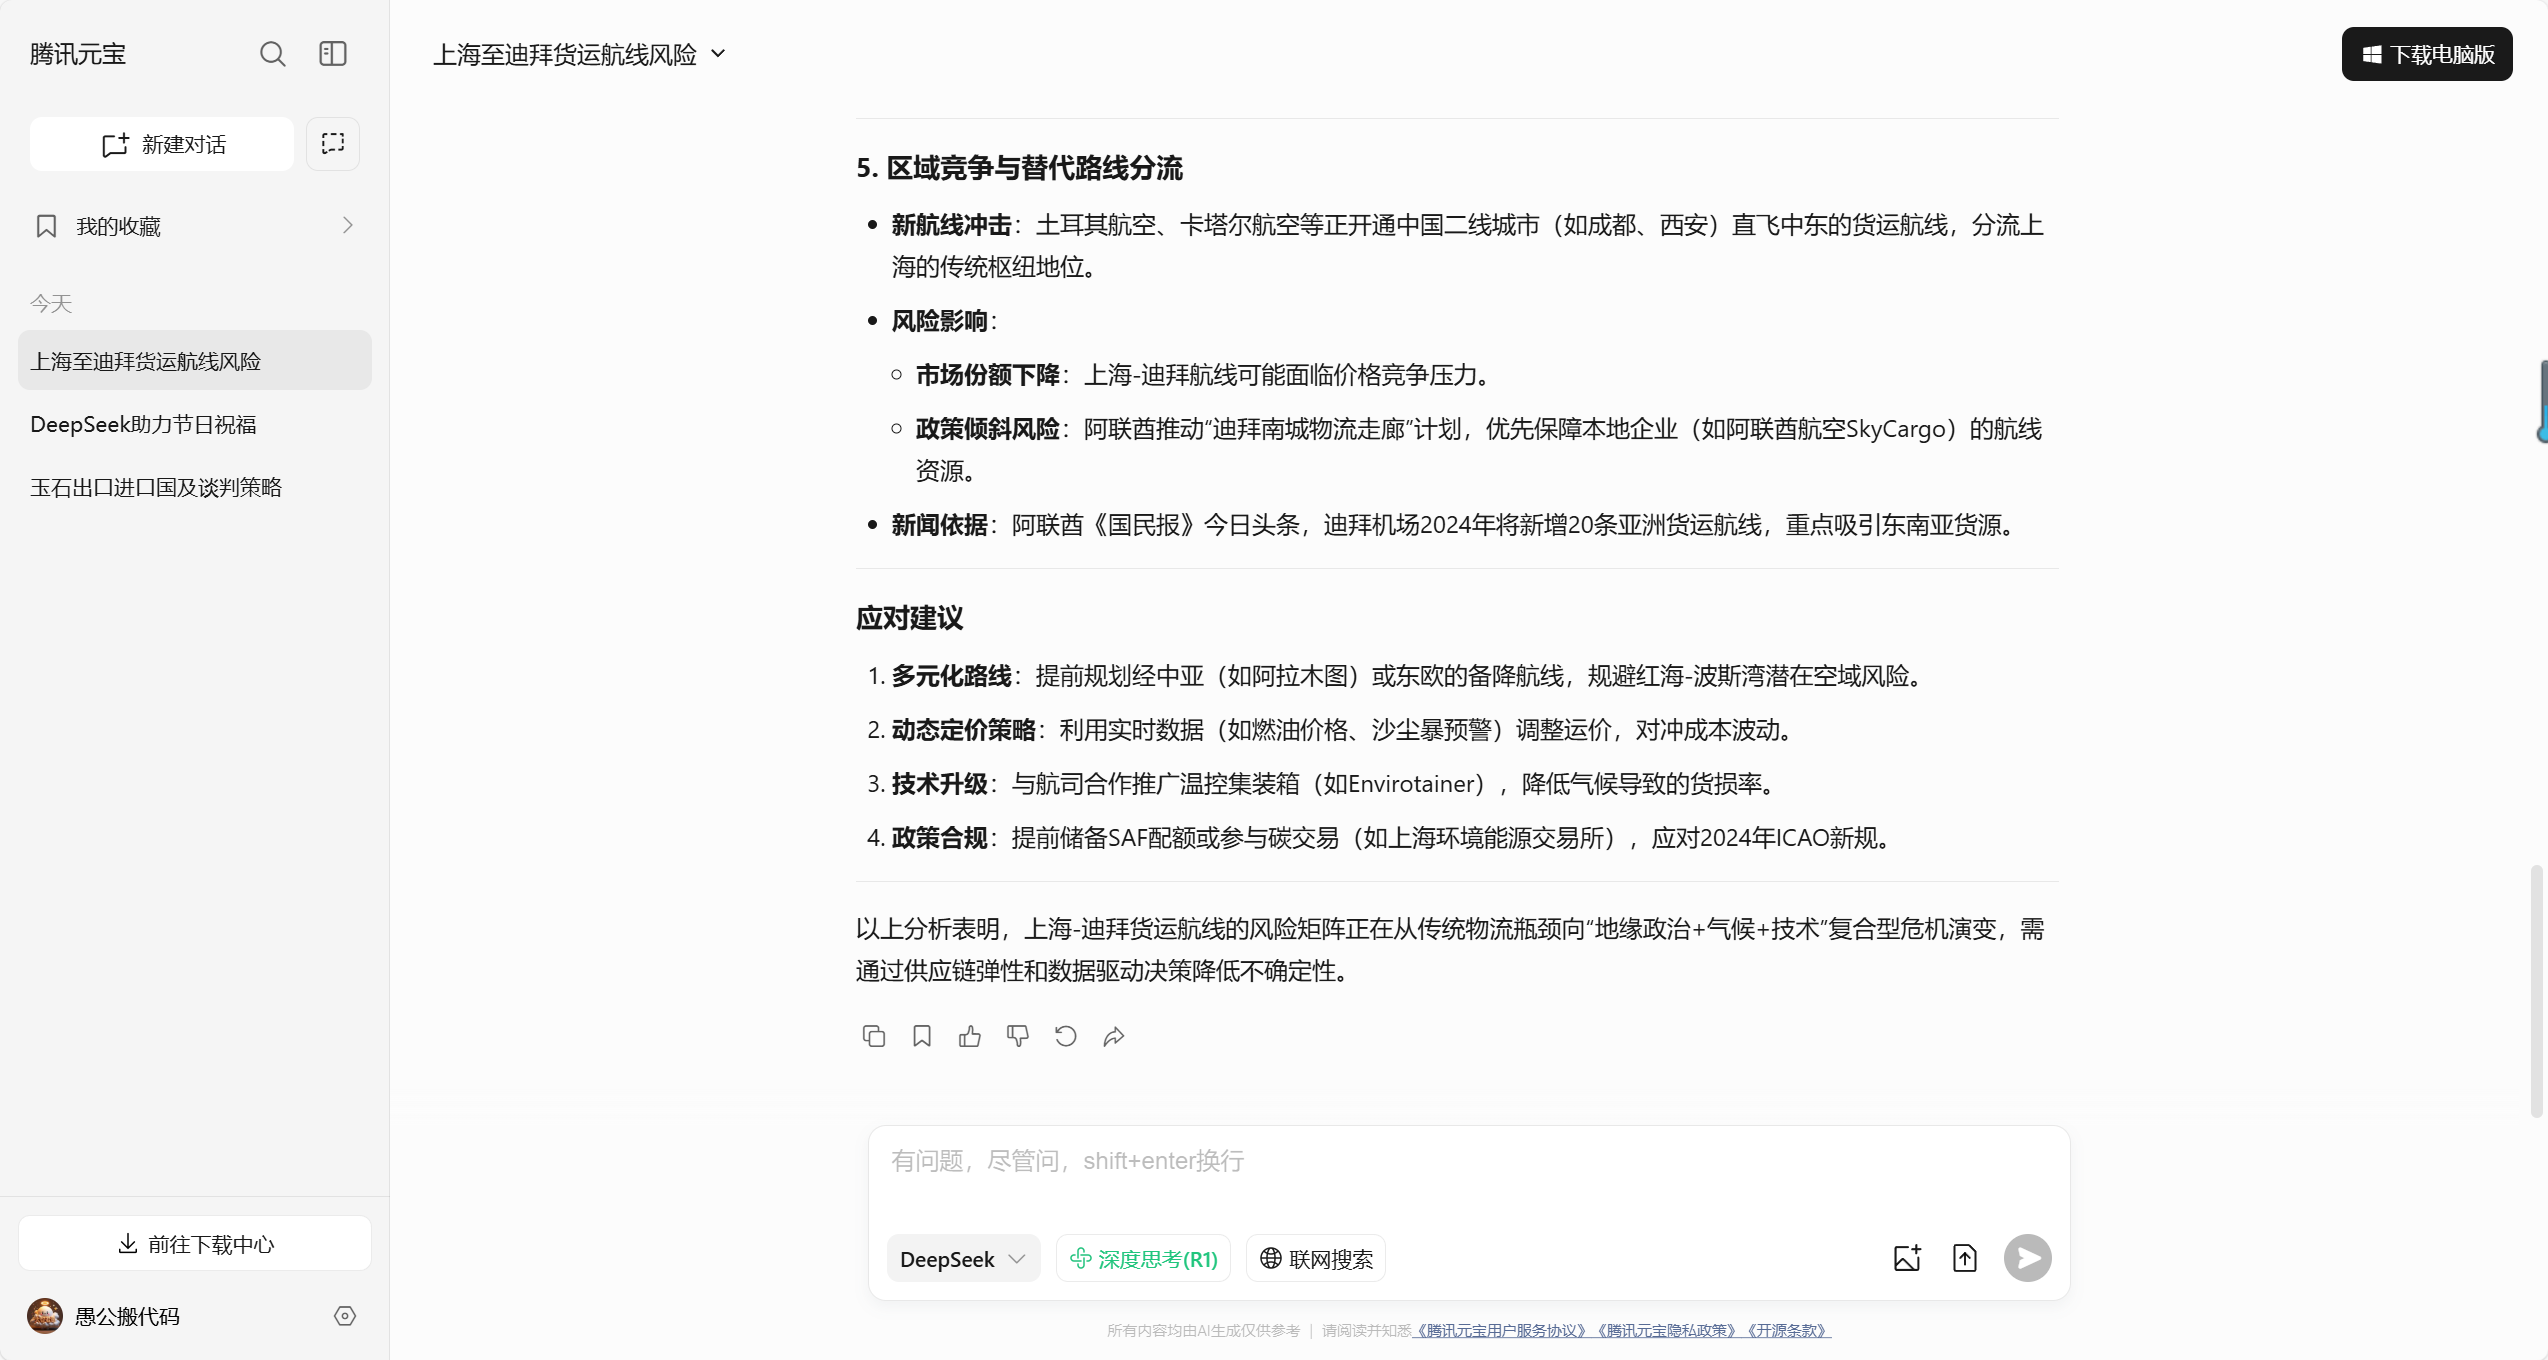Open the DeepSeek model dropdown
The height and width of the screenshot is (1360, 2548).
click(x=962, y=1259)
